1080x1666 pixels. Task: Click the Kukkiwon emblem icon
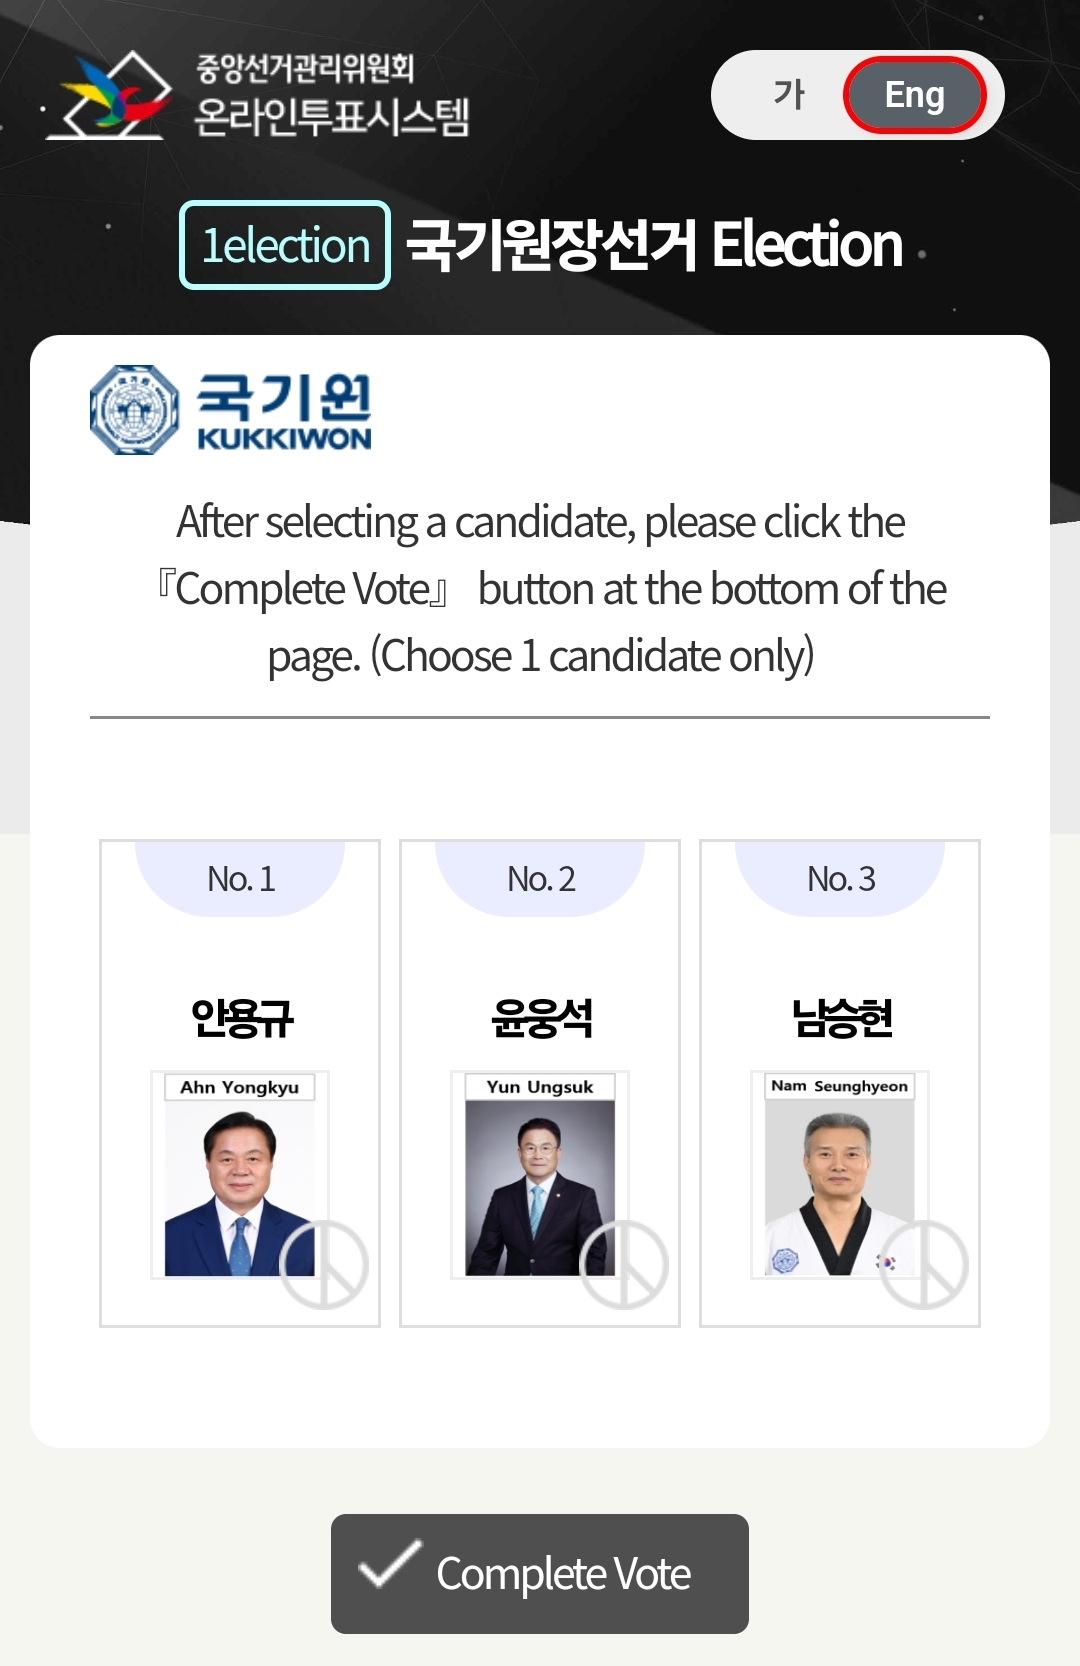135,410
